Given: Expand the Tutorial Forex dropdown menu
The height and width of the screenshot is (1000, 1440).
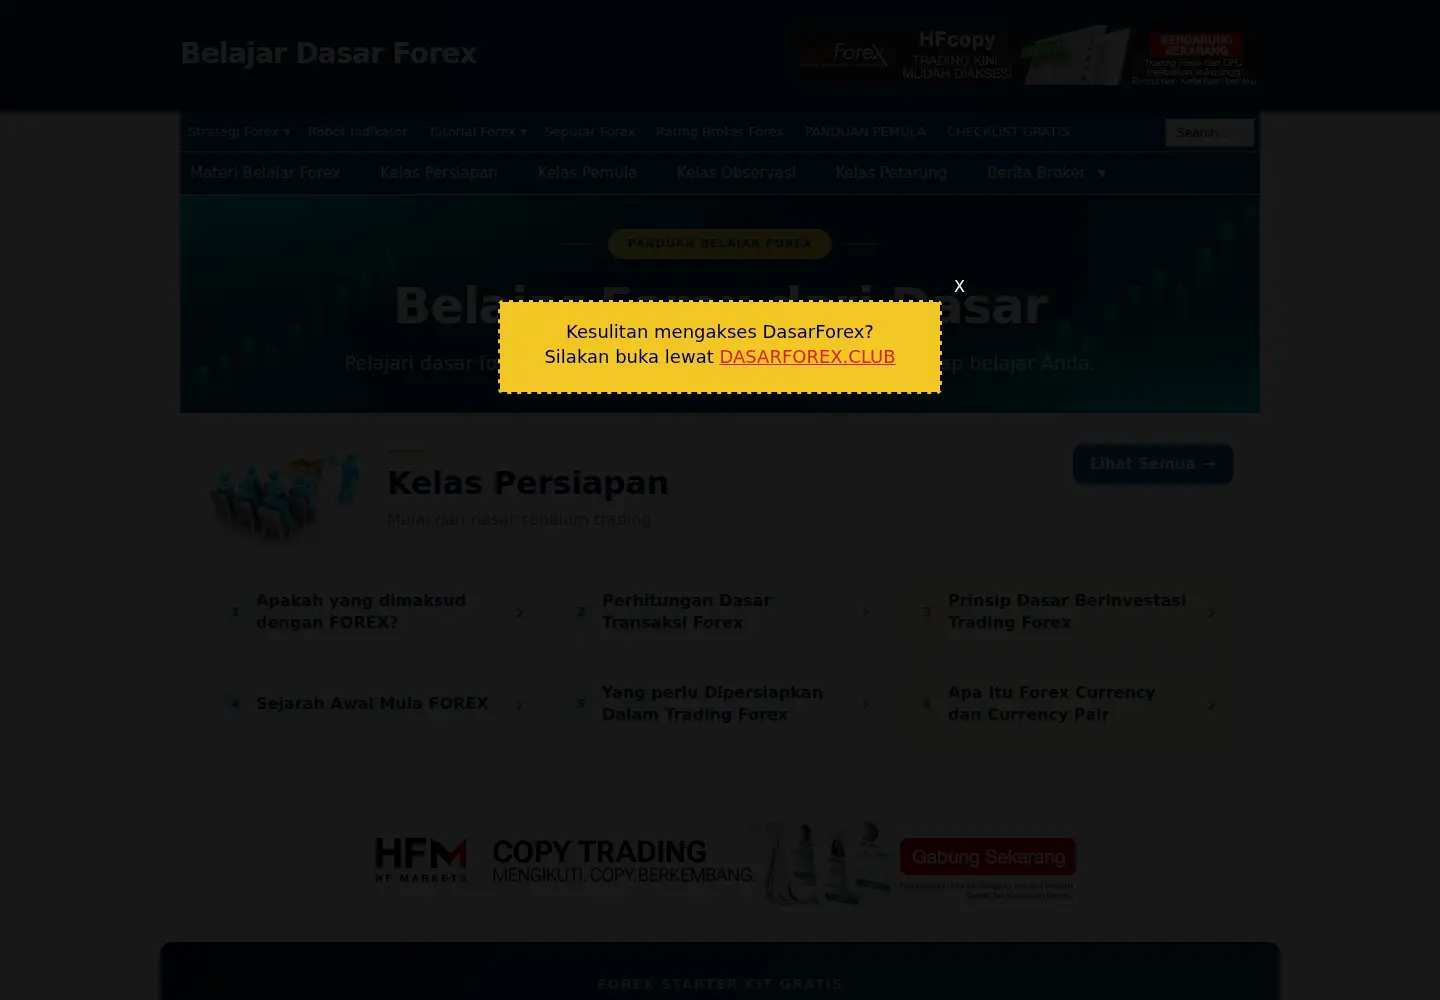Looking at the screenshot, I should pos(477,132).
